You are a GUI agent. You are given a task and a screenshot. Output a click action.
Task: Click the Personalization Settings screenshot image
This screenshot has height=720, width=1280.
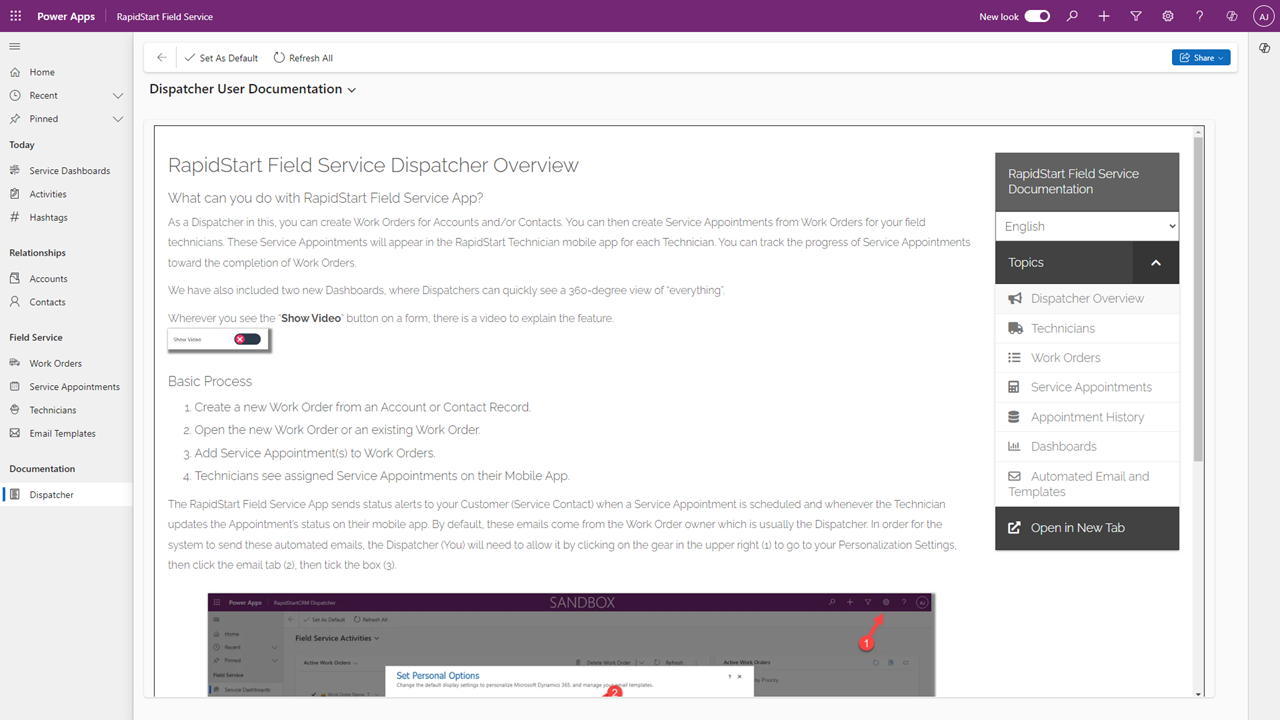tap(571, 644)
